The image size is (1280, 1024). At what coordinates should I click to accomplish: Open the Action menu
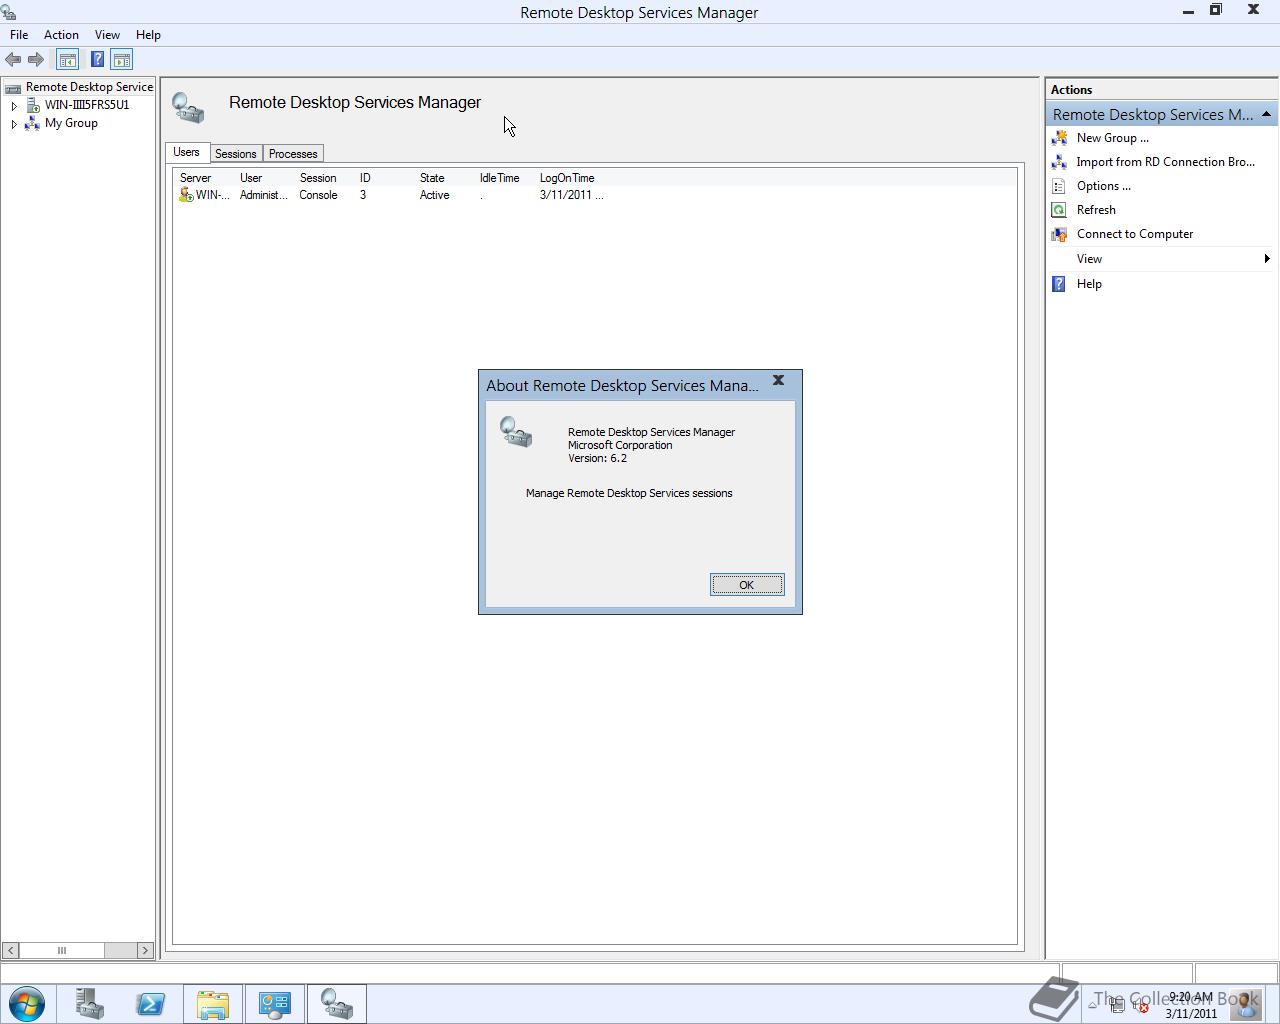tap(61, 35)
